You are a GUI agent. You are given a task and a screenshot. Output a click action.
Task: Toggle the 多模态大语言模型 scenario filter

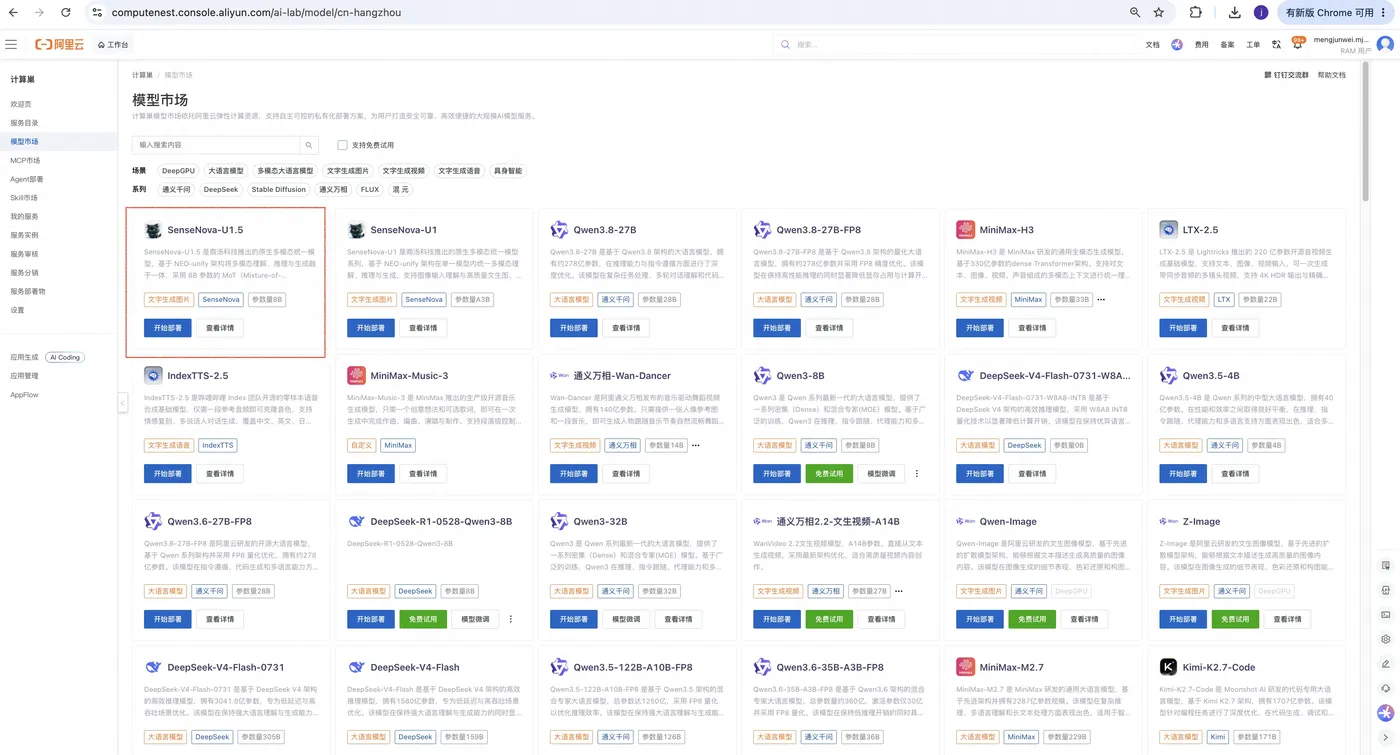pyautogui.click(x=285, y=171)
